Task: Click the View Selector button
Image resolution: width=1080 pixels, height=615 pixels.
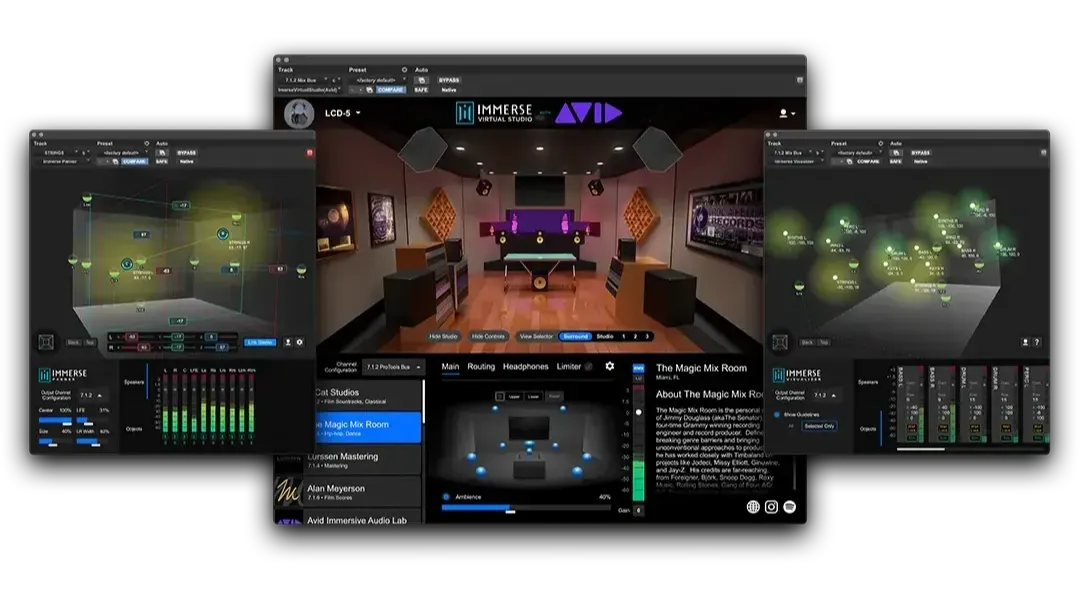Action: (536, 337)
